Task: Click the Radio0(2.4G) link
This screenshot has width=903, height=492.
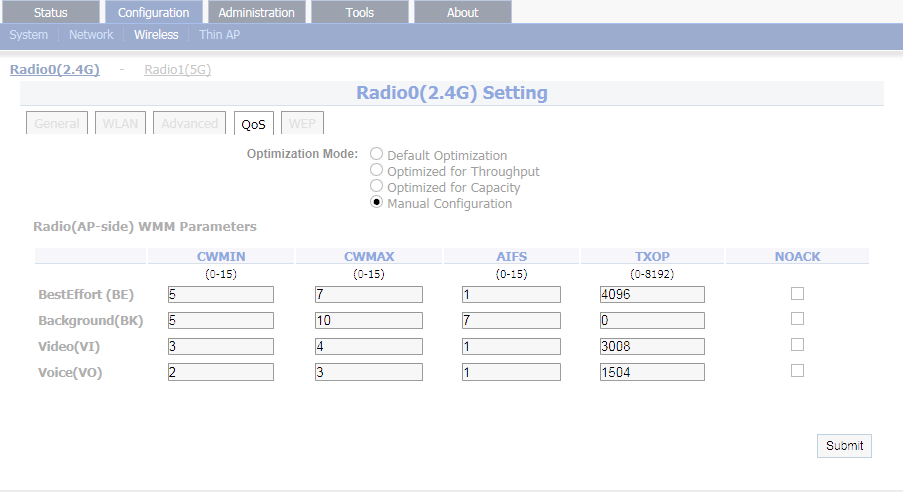Action: [x=55, y=69]
